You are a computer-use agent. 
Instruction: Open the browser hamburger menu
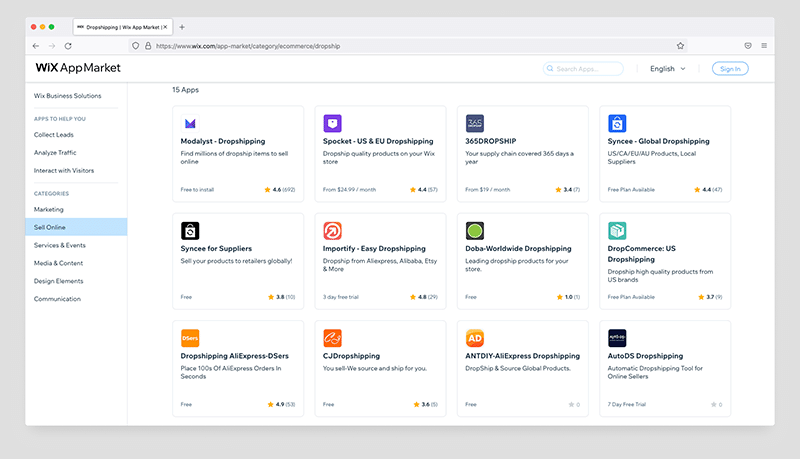(x=764, y=46)
